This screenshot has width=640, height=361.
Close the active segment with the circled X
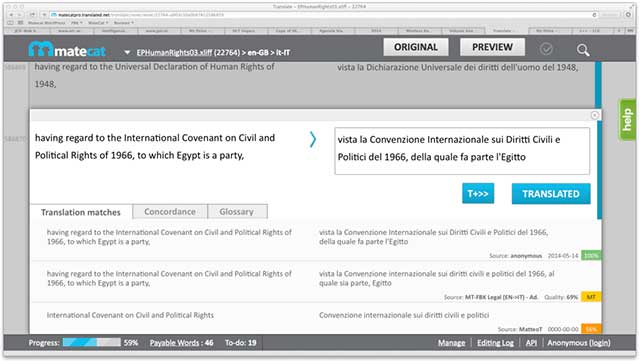pyautogui.click(x=594, y=116)
